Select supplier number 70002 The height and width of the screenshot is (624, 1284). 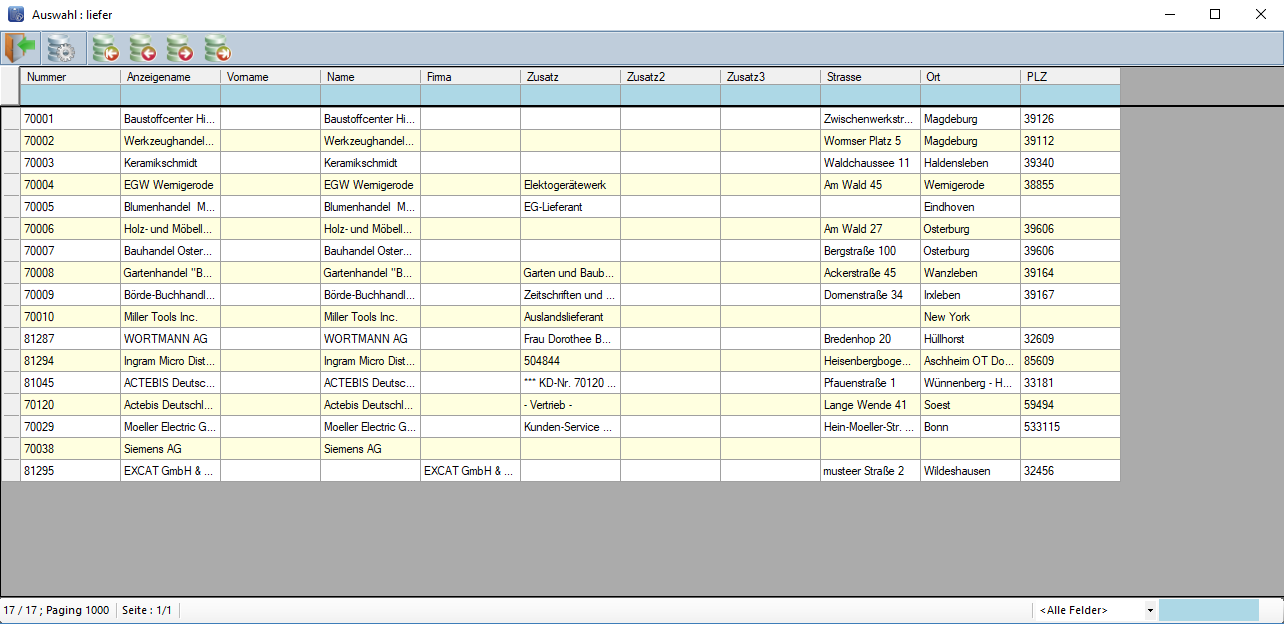point(70,141)
